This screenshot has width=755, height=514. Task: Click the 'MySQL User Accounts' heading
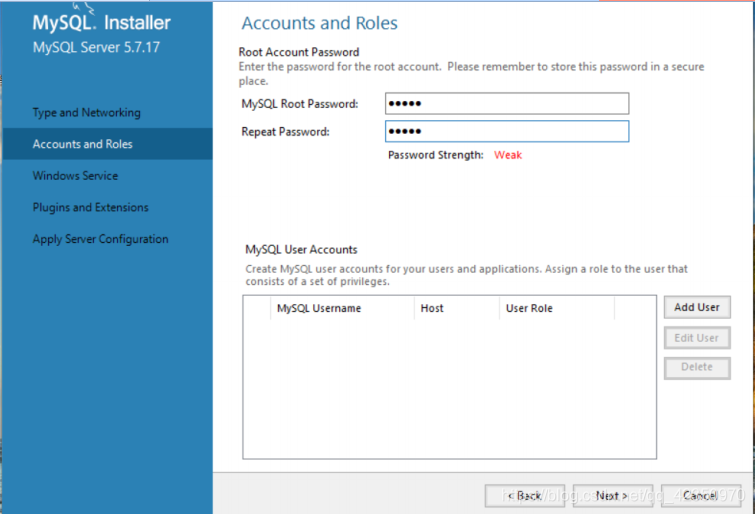point(301,250)
